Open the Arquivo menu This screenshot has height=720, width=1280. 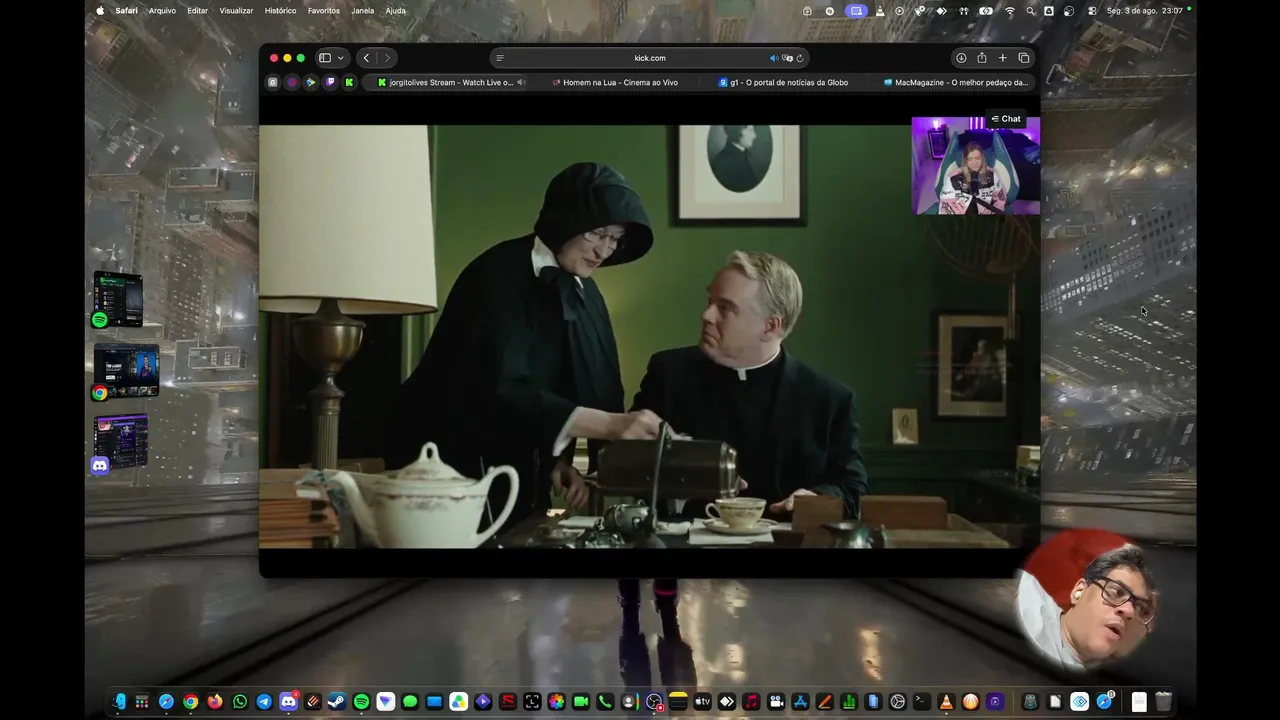pyautogui.click(x=162, y=11)
